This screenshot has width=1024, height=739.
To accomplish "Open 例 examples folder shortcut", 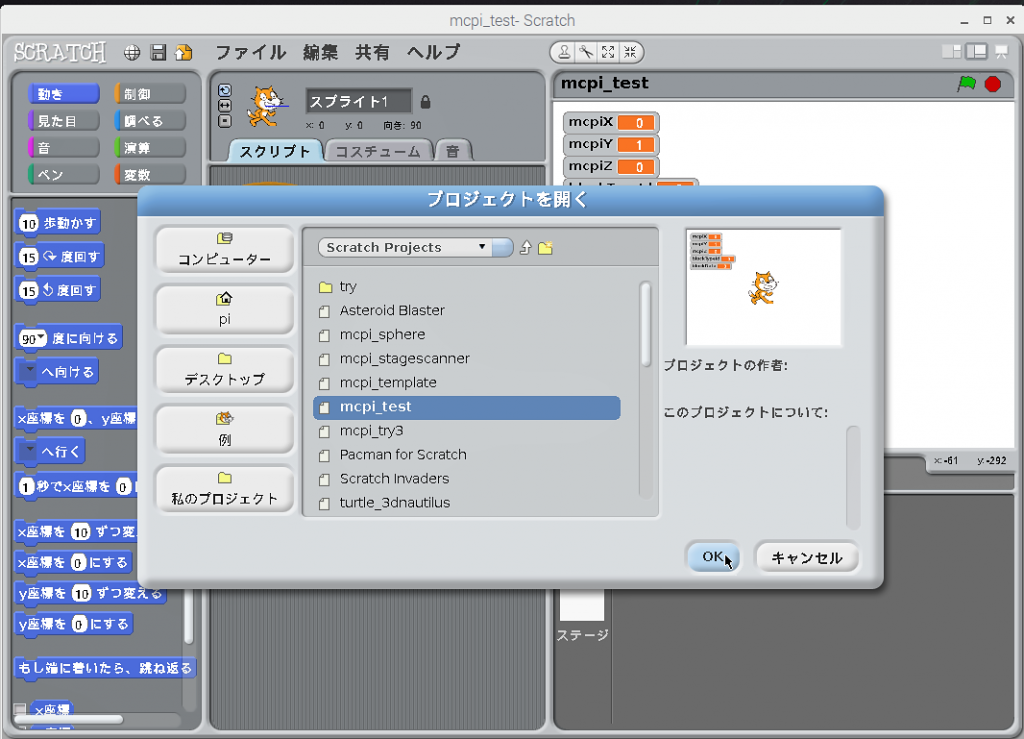I will tap(225, 430).
